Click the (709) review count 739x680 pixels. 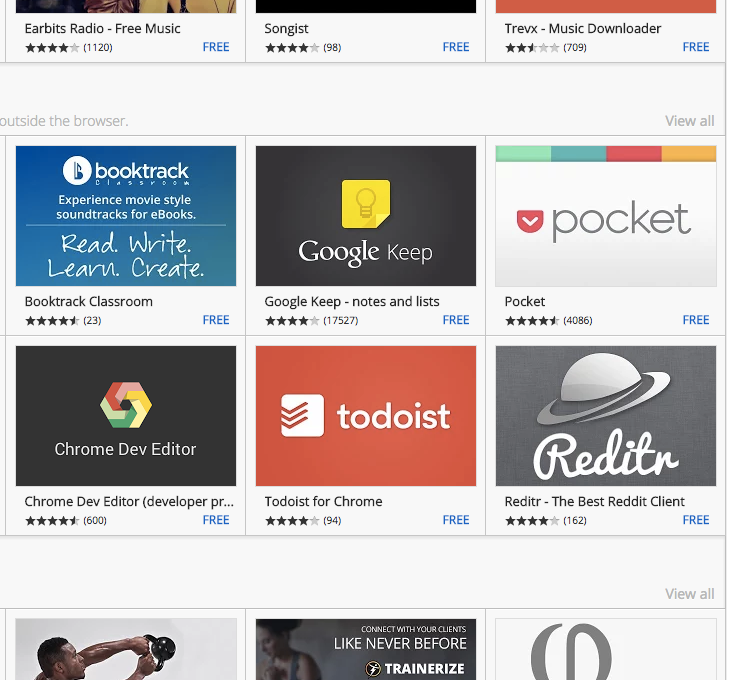(575, 48)
